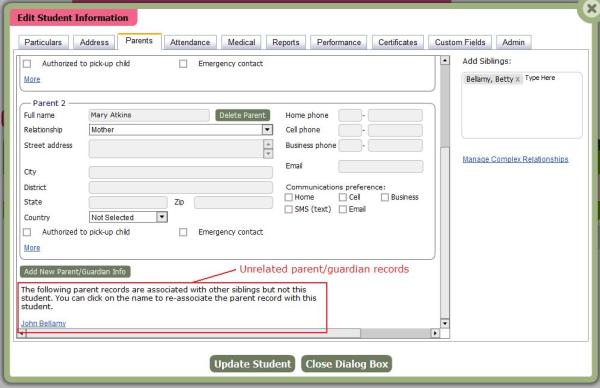Open the Custom Fields tab
Viewport: 600px width, 388px height.
460,42
